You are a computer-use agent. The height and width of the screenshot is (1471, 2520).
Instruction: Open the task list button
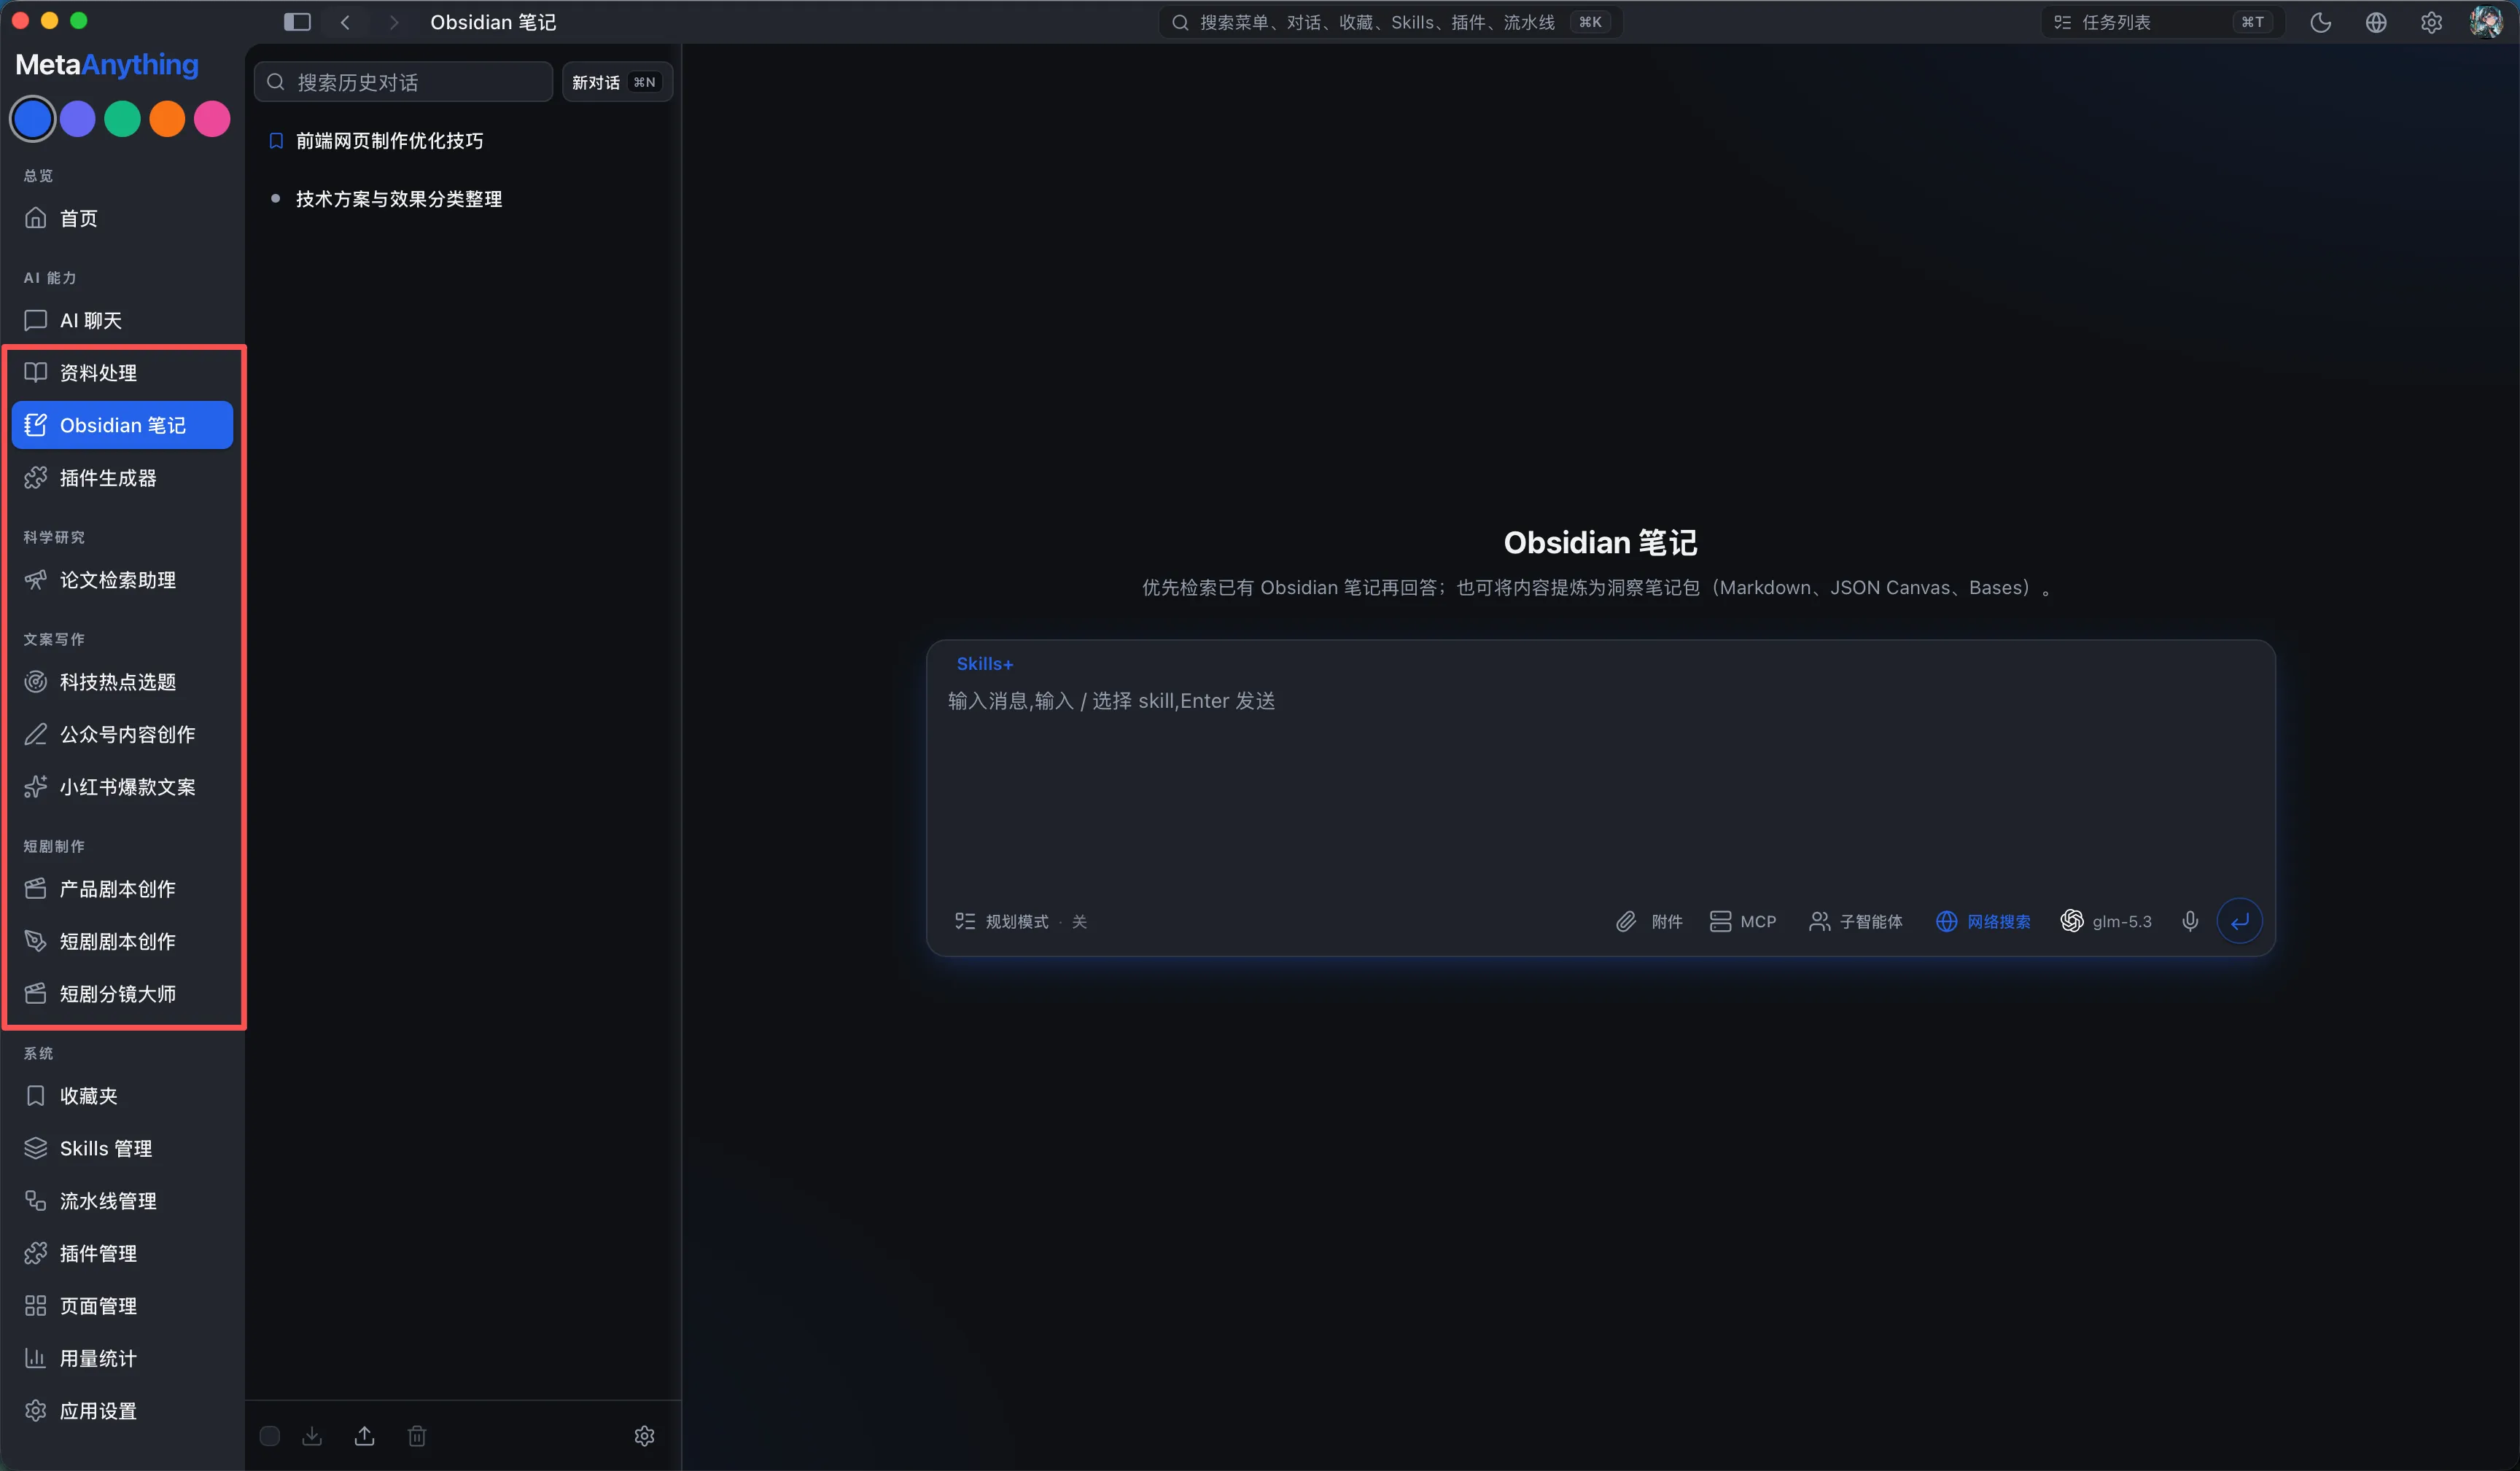[2162, 22]
